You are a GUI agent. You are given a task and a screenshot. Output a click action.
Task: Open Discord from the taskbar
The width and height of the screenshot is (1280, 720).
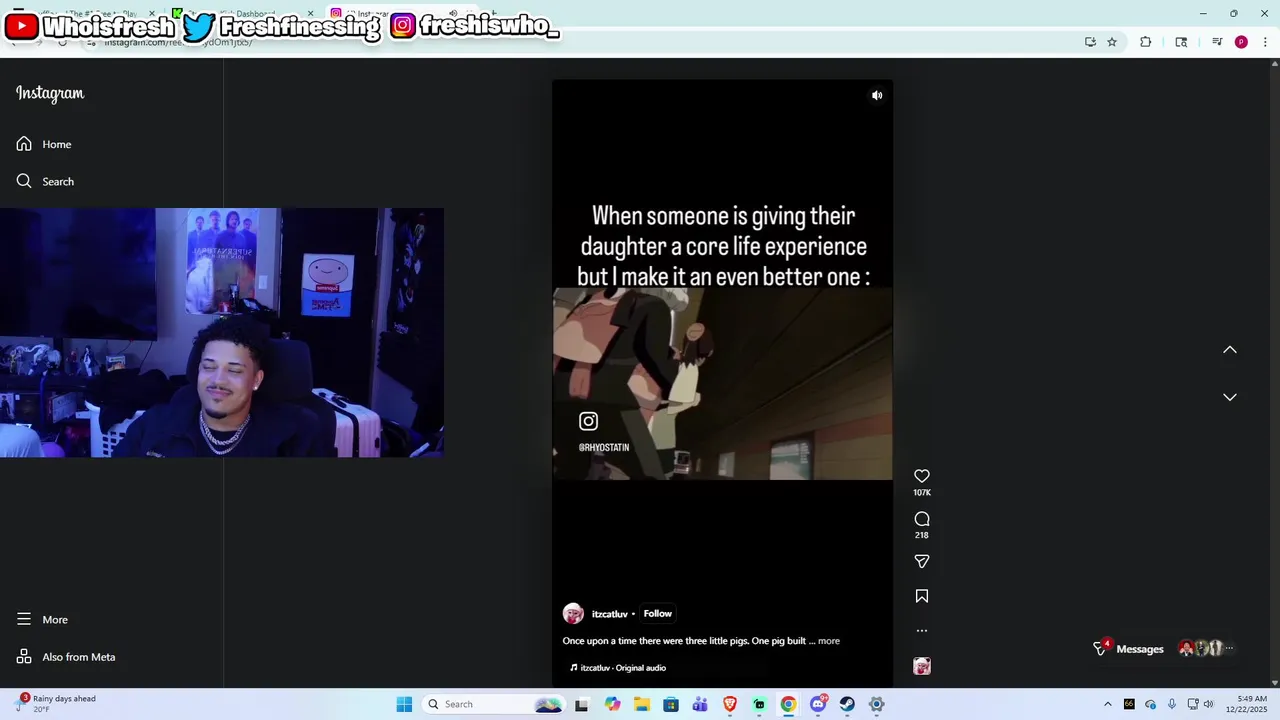point(818,704)
